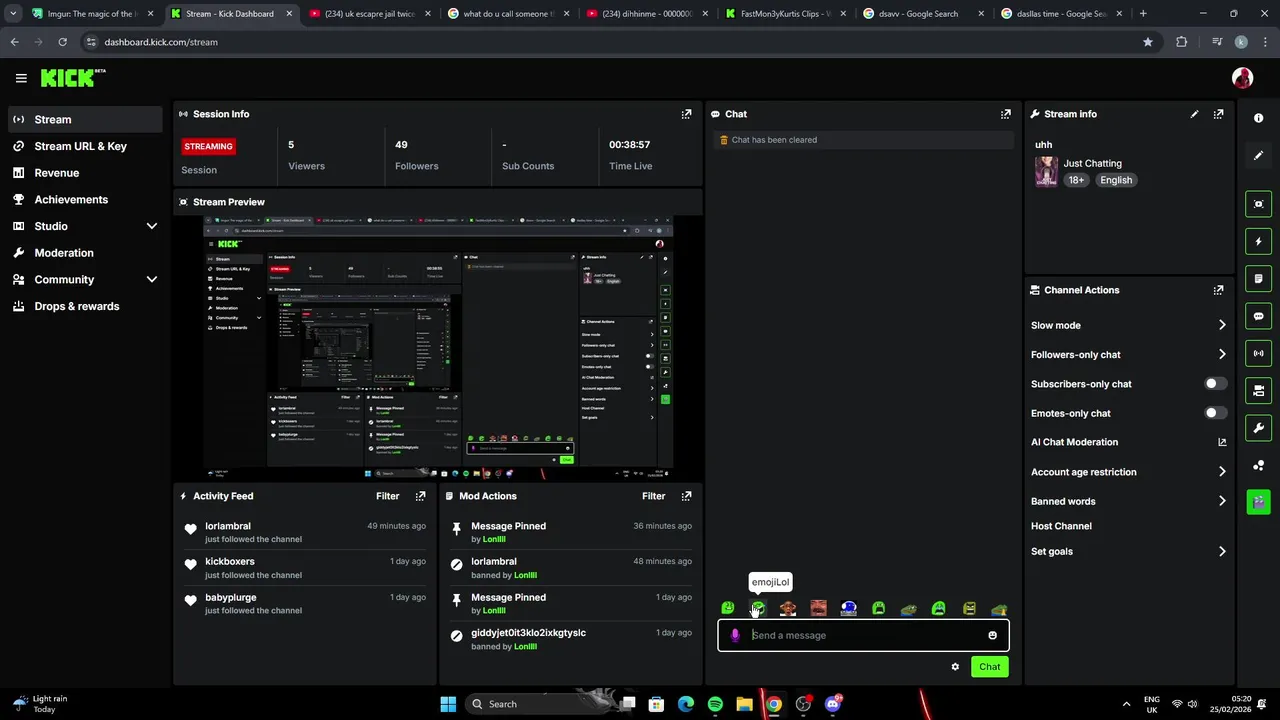1280x720 pixels.
Task: Expand Slow mode options
Action: pyautogui.click(x=1222, y=325)
